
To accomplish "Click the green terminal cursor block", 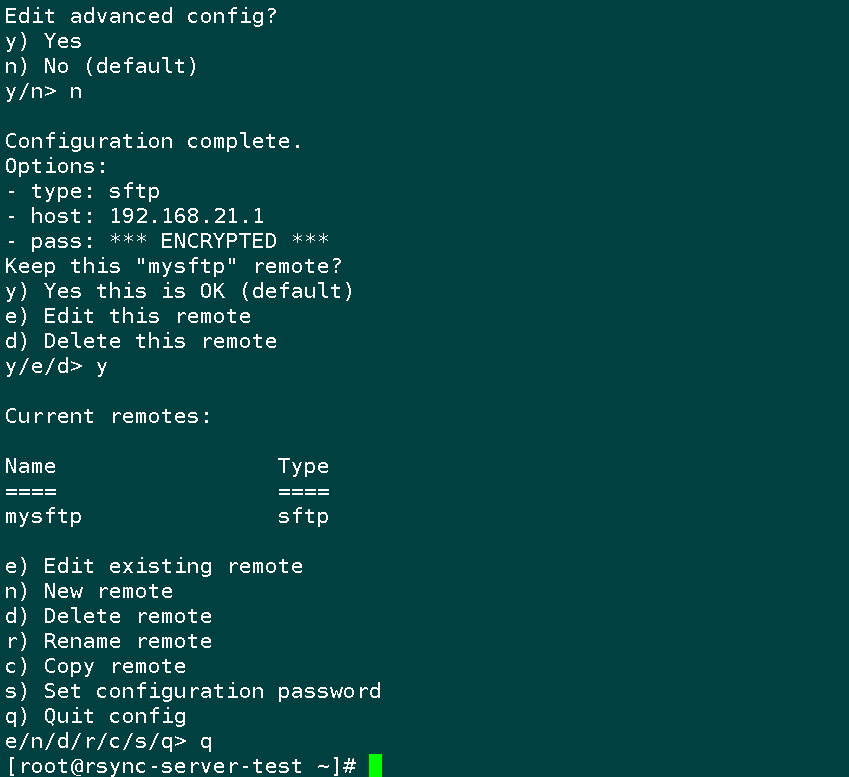I will coord(375,765).
